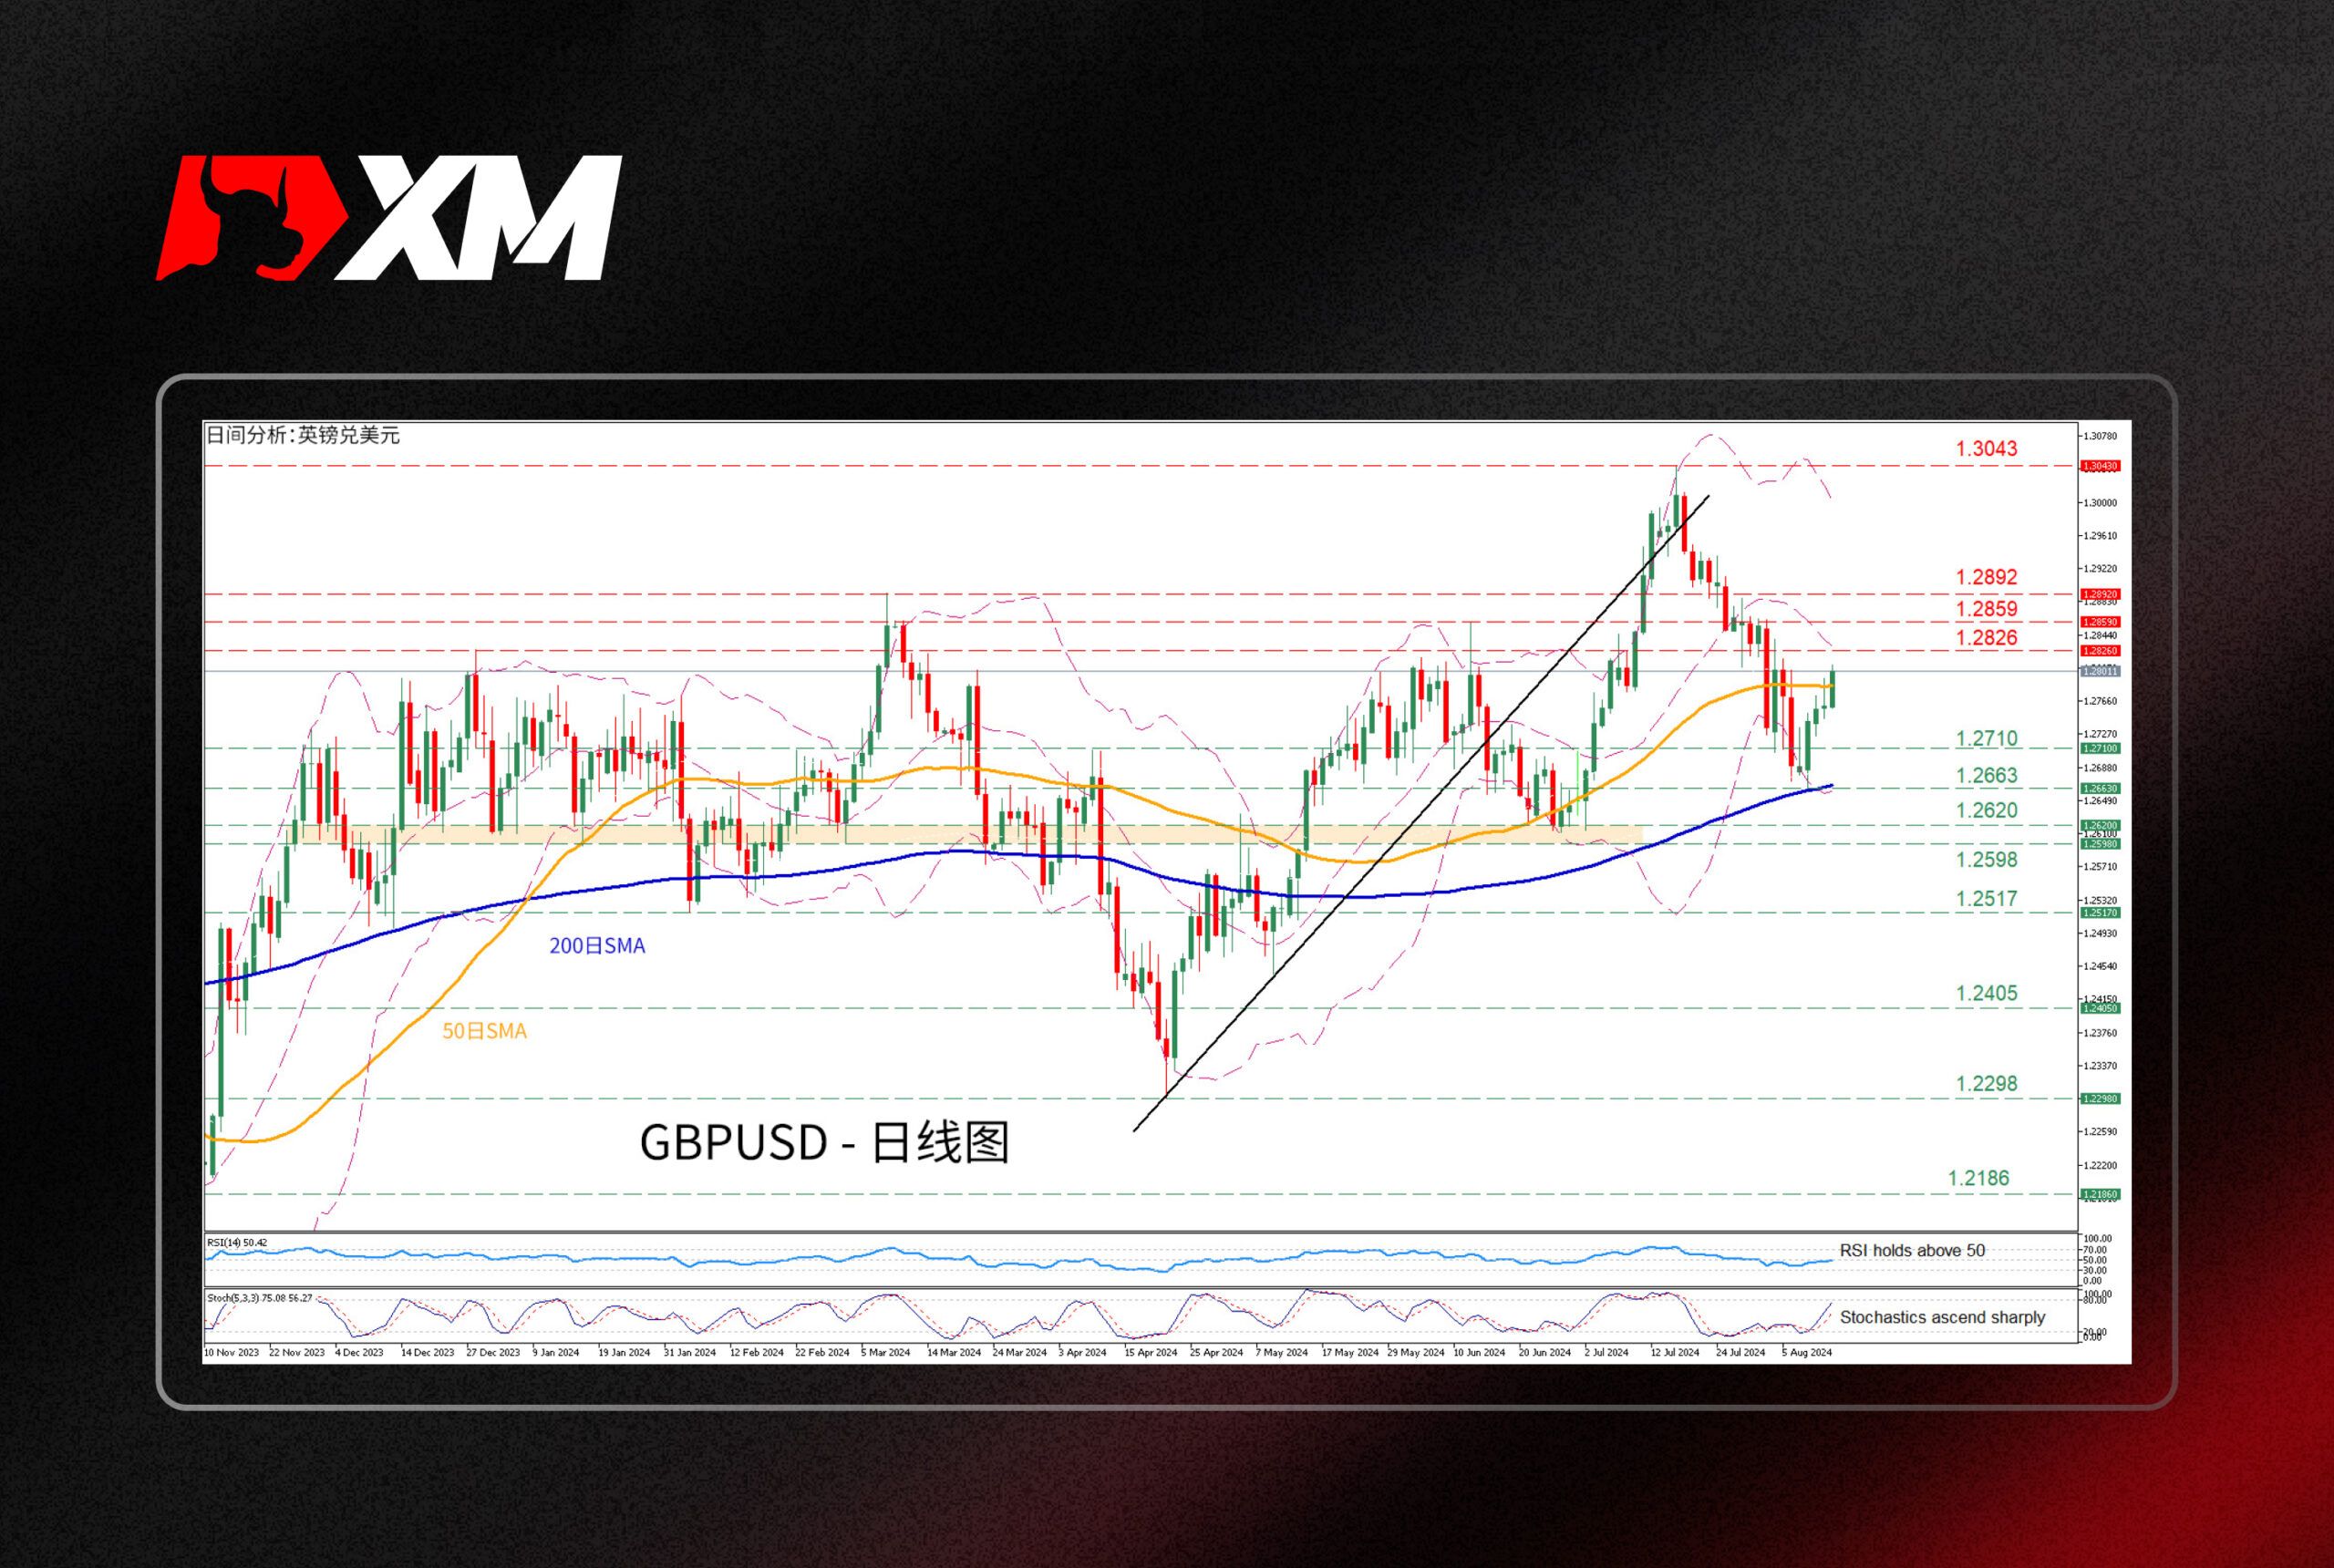Click the grey 1.28011 current price tag
Image resolution: width=2334 pixels, height=1568 pixels.
click(2100, 671)
